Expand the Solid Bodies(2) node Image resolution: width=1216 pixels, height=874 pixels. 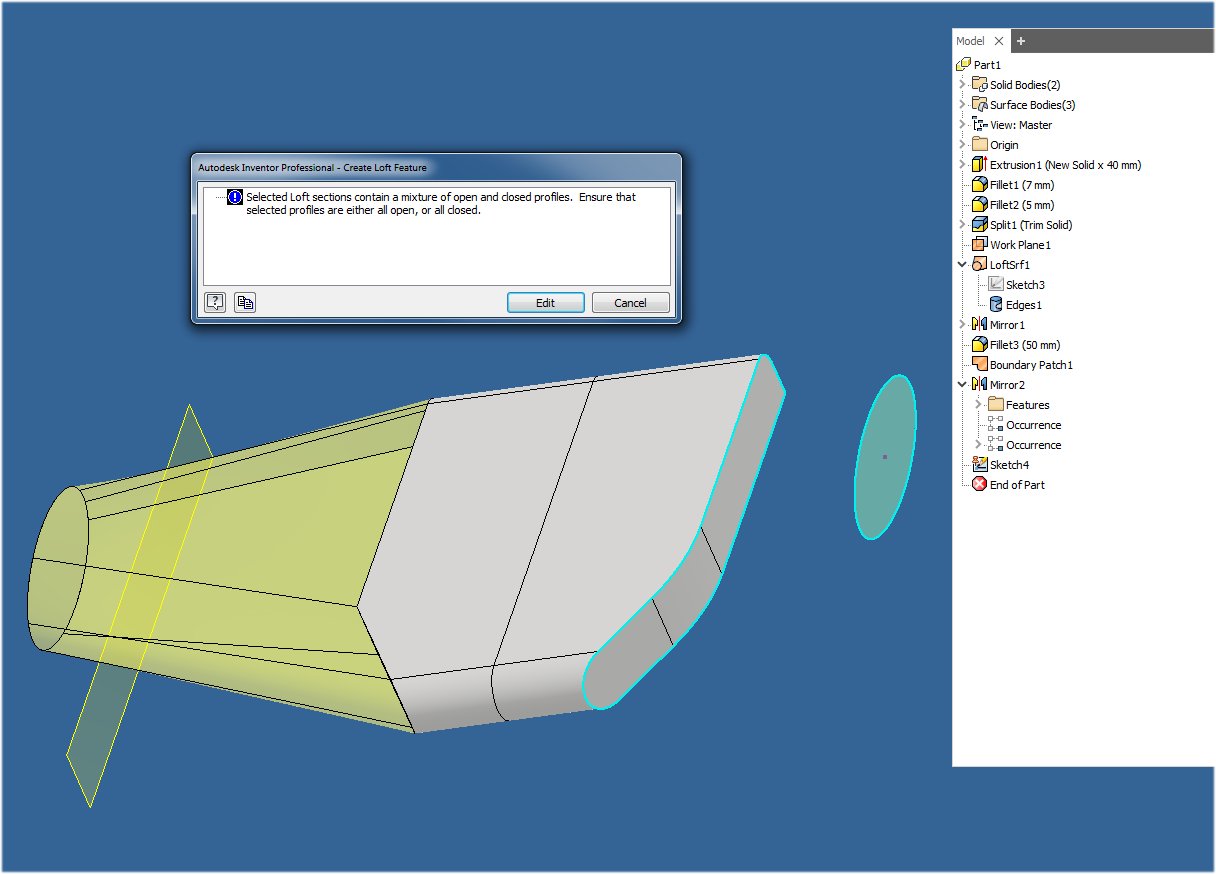pos(960,84)
